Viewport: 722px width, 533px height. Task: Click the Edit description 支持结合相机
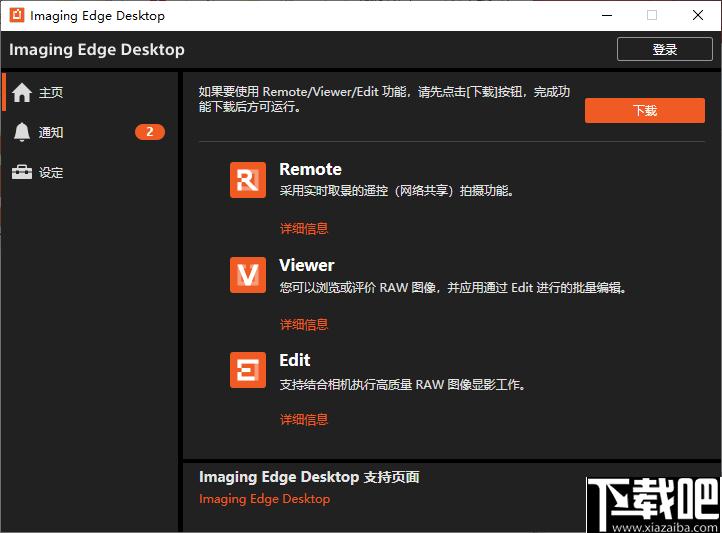coord(402,384)
